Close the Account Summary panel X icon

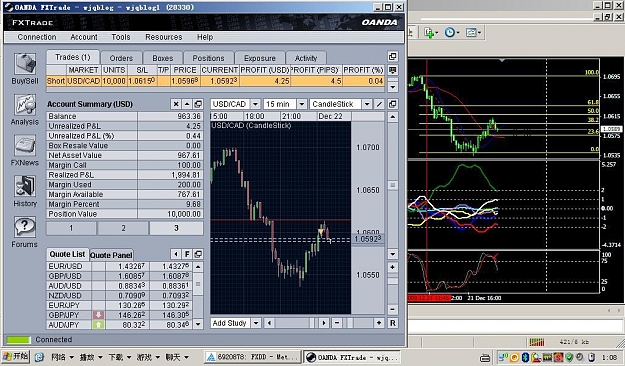pos(176,104)
